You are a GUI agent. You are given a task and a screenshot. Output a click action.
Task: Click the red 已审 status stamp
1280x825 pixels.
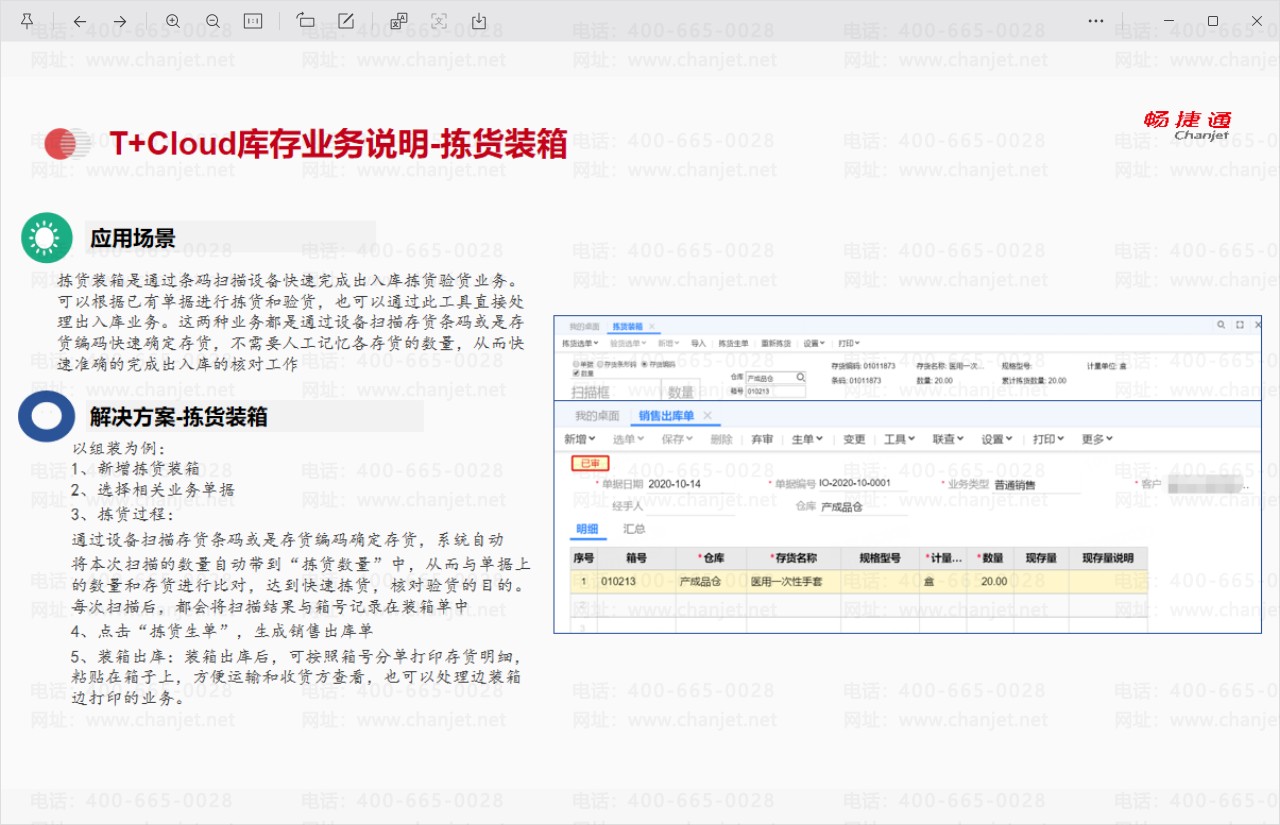point(590,463)
